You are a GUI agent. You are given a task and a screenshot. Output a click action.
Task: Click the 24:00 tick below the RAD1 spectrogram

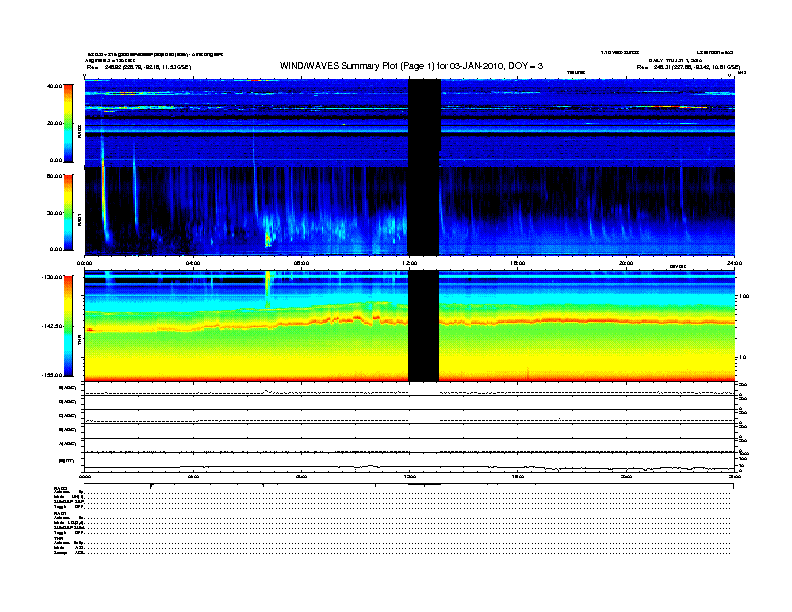pos(734,263)
